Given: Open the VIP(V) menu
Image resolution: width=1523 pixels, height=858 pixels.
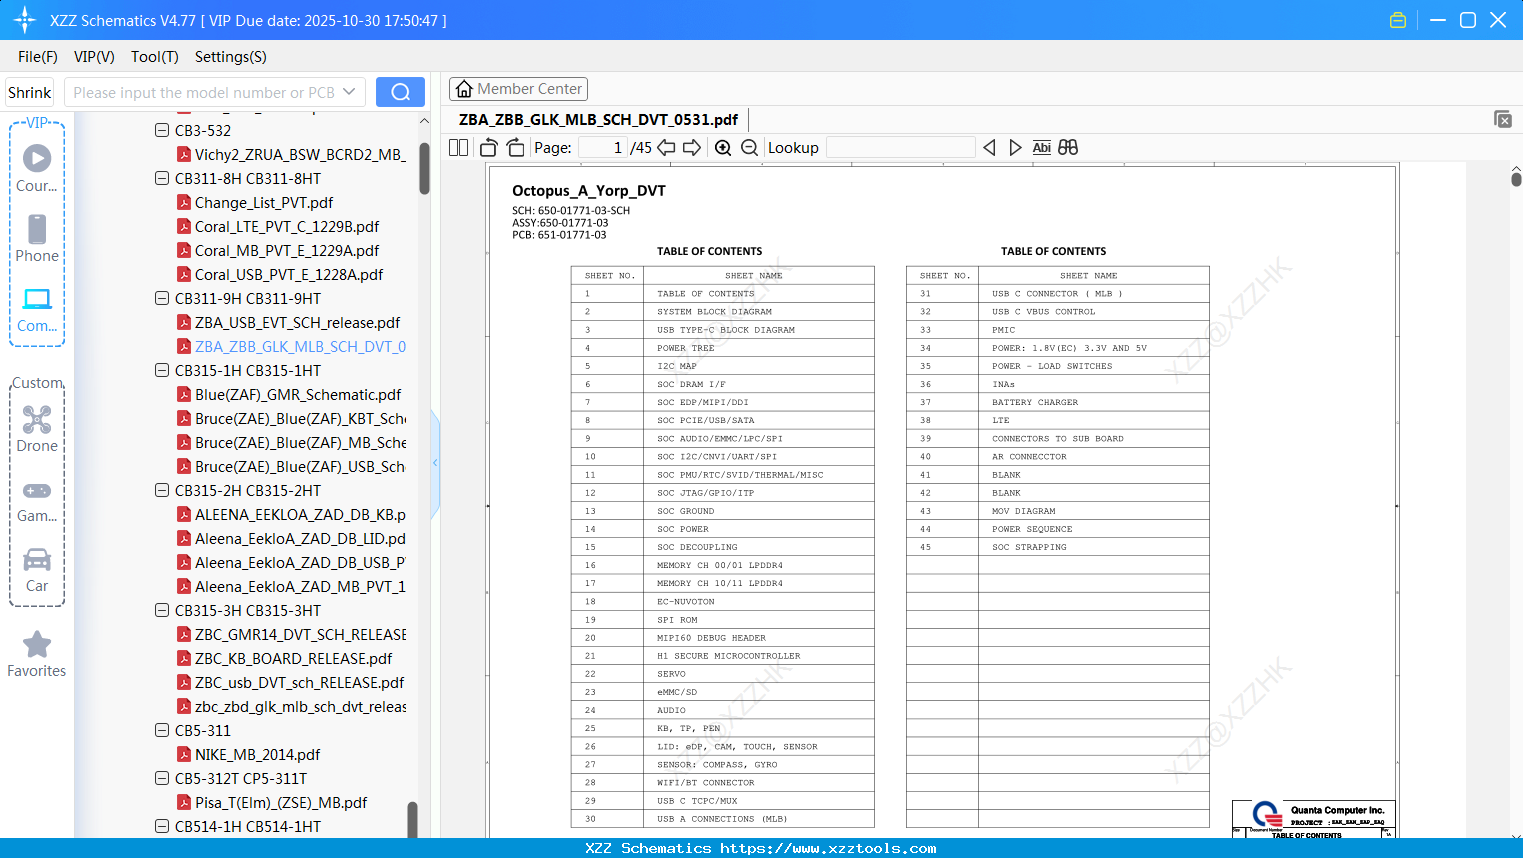Looking at the screenshot, I should coord(94,57).
